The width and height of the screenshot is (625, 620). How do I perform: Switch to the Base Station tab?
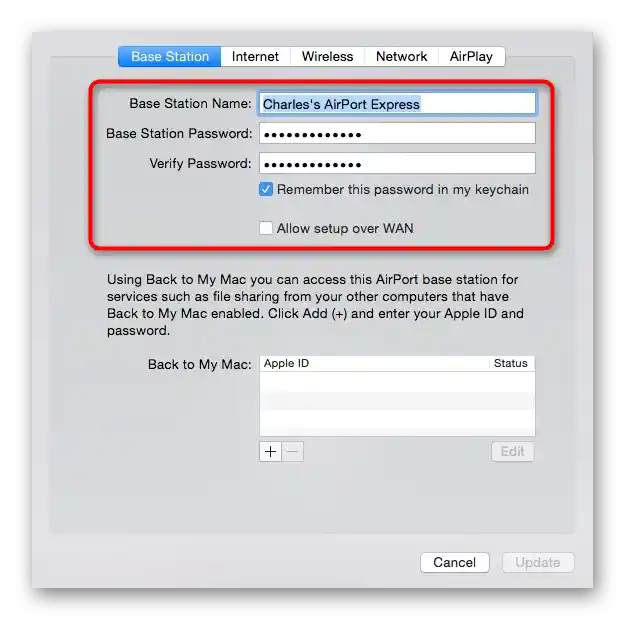pyautogui.click(x=169, y=56)
